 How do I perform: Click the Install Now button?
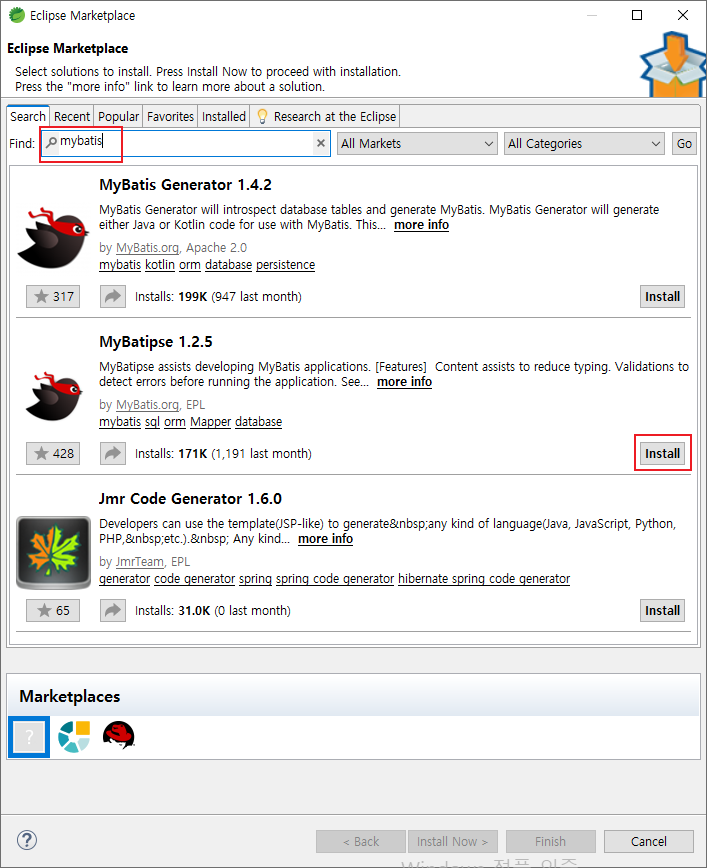(x=452, y=841)
